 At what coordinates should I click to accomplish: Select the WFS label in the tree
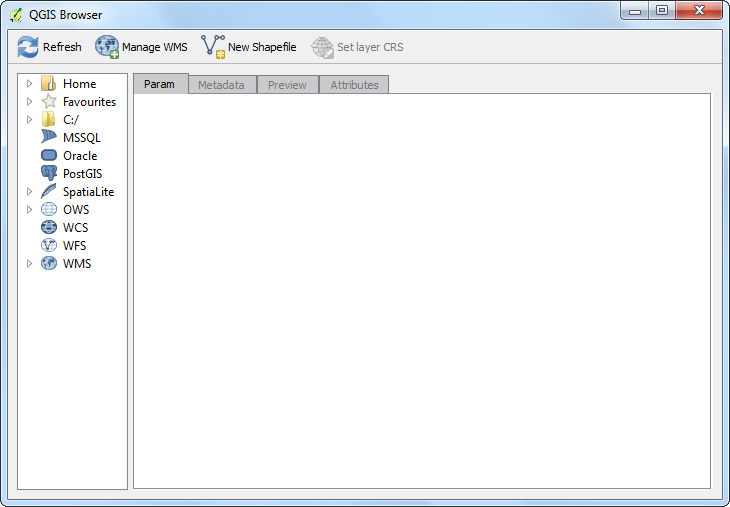[x=74, y=245]
